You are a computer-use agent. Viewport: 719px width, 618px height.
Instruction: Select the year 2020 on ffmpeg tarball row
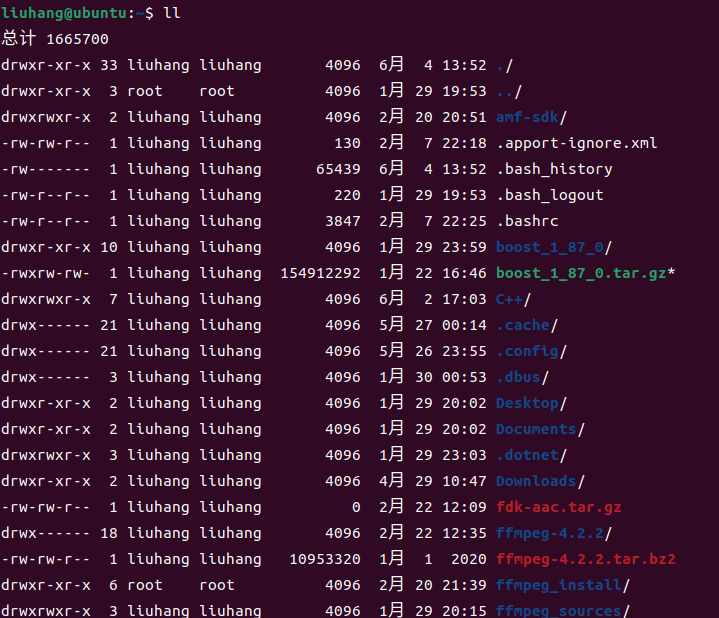point(469,560)
